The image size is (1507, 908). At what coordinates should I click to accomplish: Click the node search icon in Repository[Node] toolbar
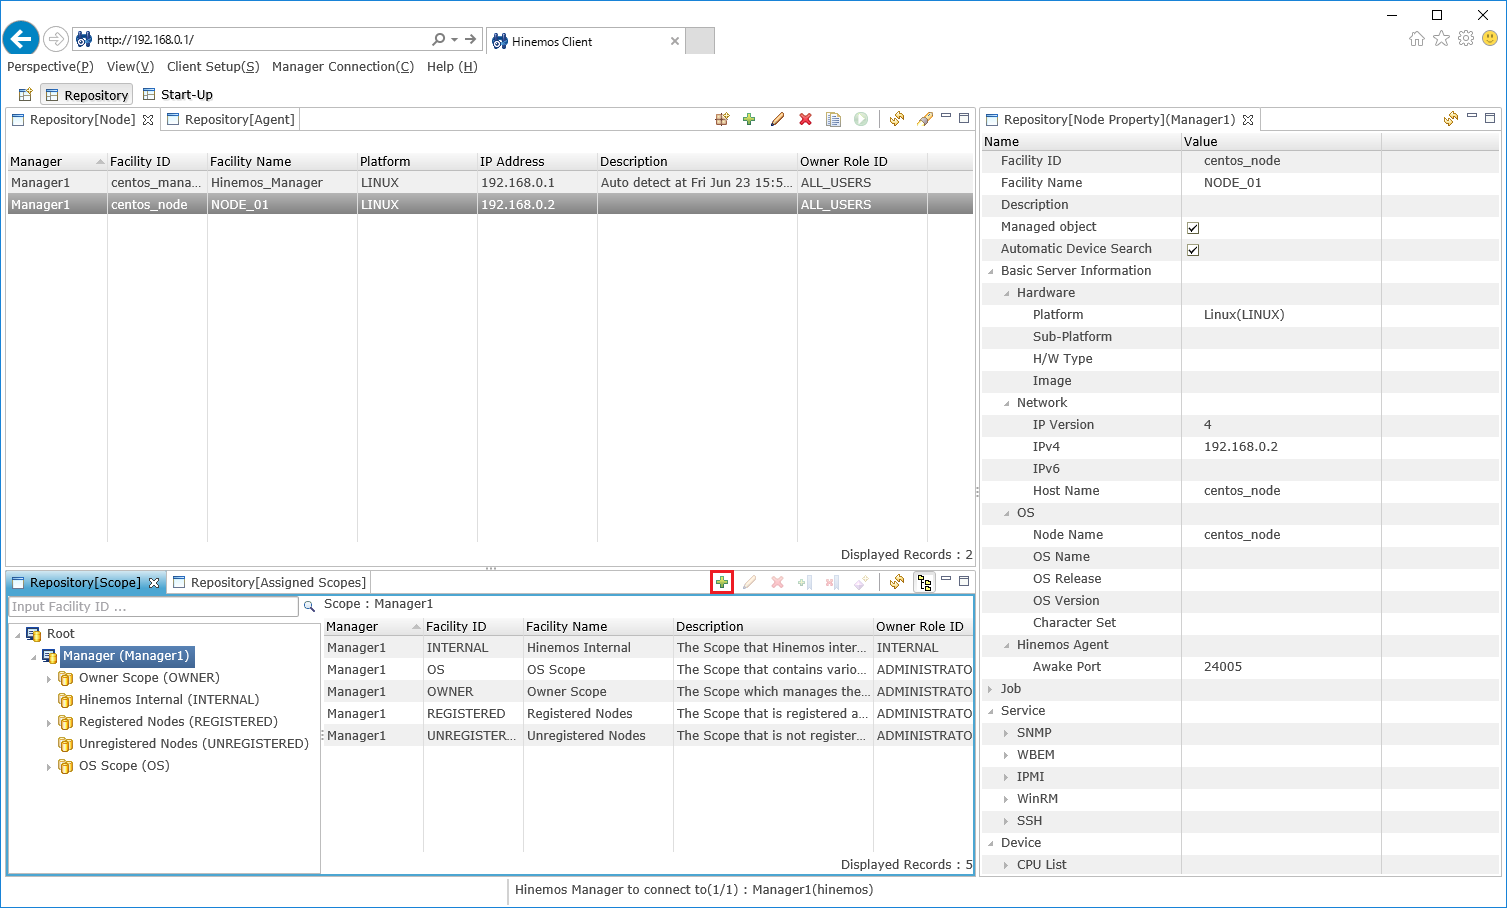(722, 119)
